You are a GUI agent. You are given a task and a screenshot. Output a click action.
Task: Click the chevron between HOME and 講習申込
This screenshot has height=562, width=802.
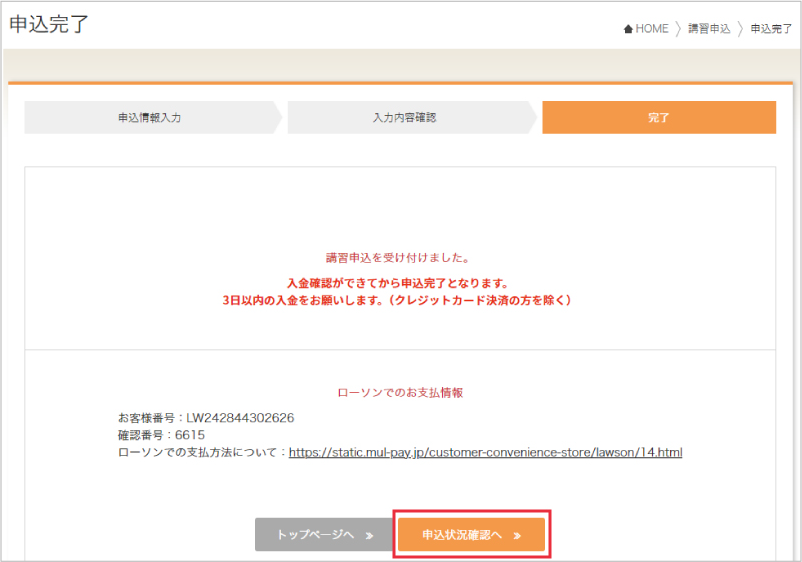click(x=678, y=29)
